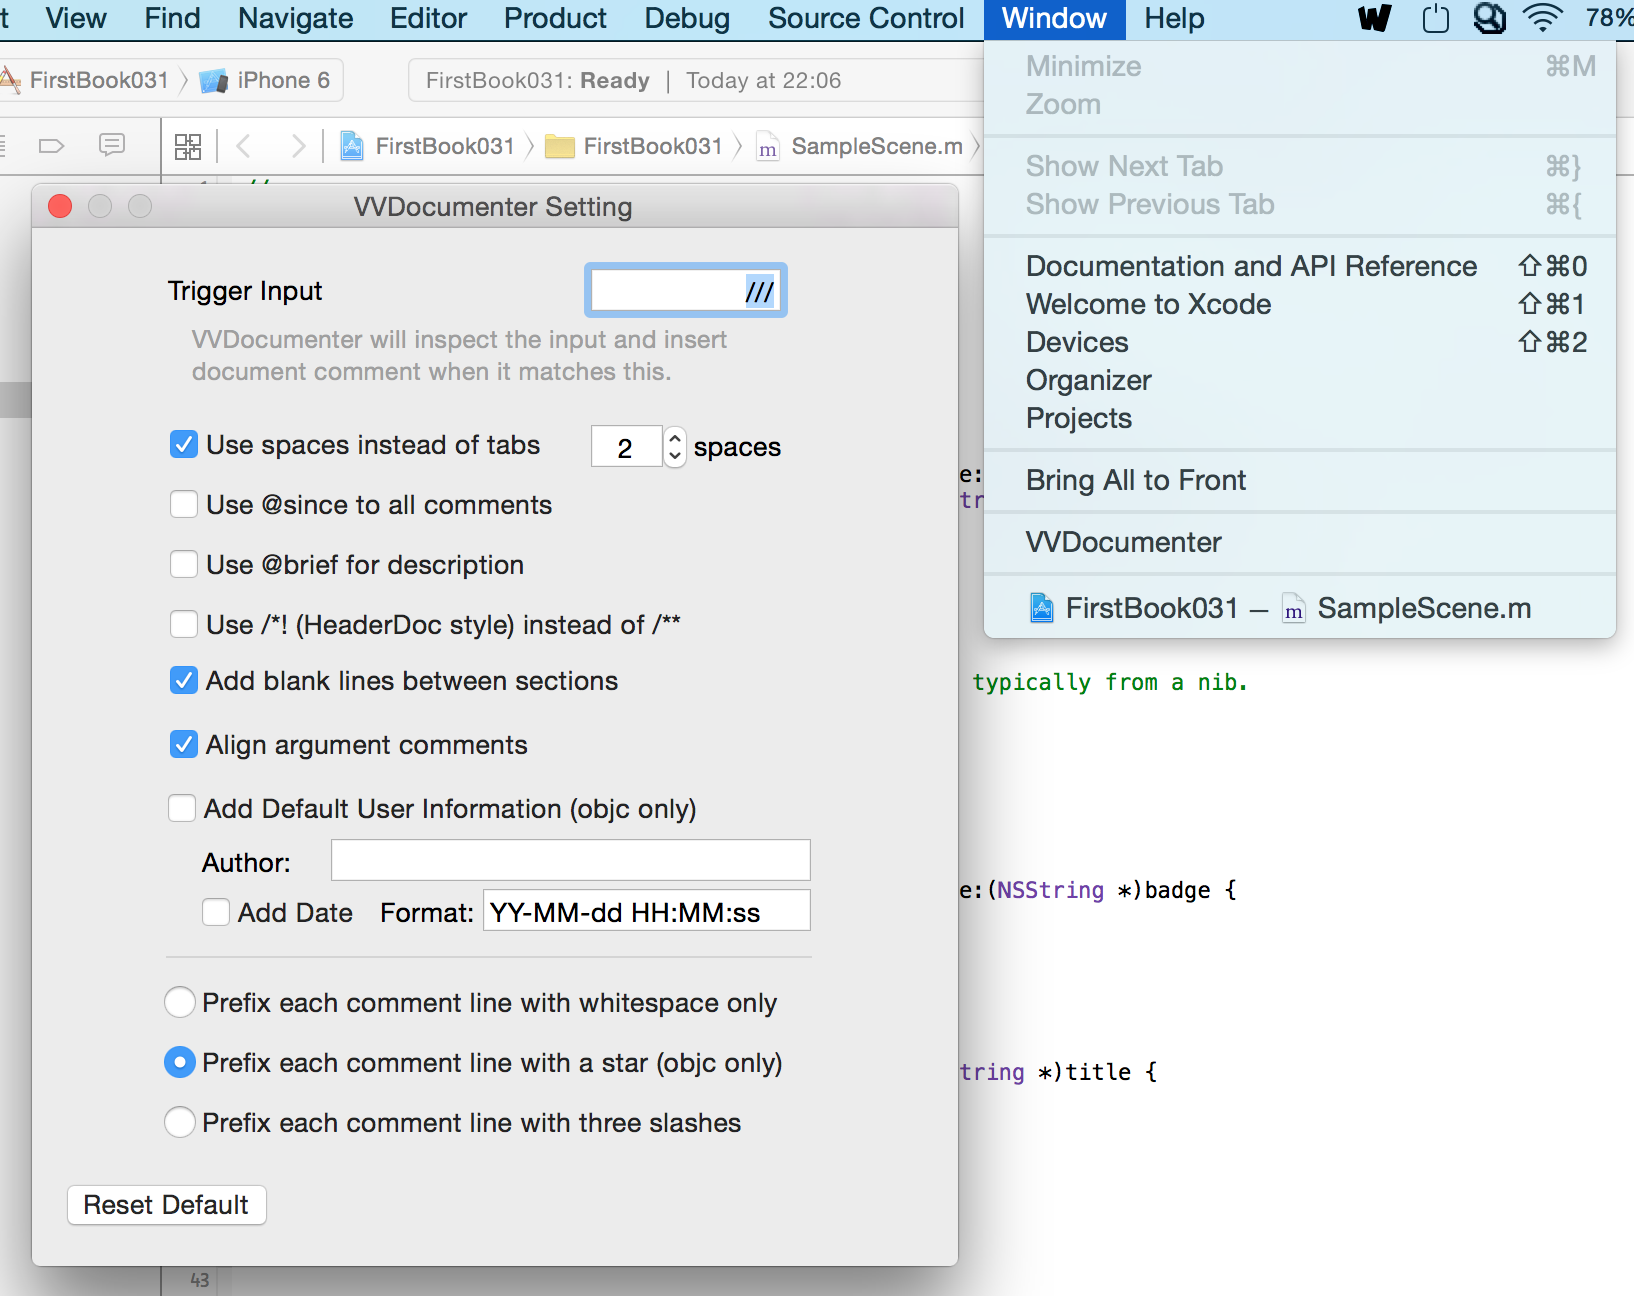Enable Use @since to all comments
The height and width of the screenshot is (1296, 1634).
pos(184,504)
